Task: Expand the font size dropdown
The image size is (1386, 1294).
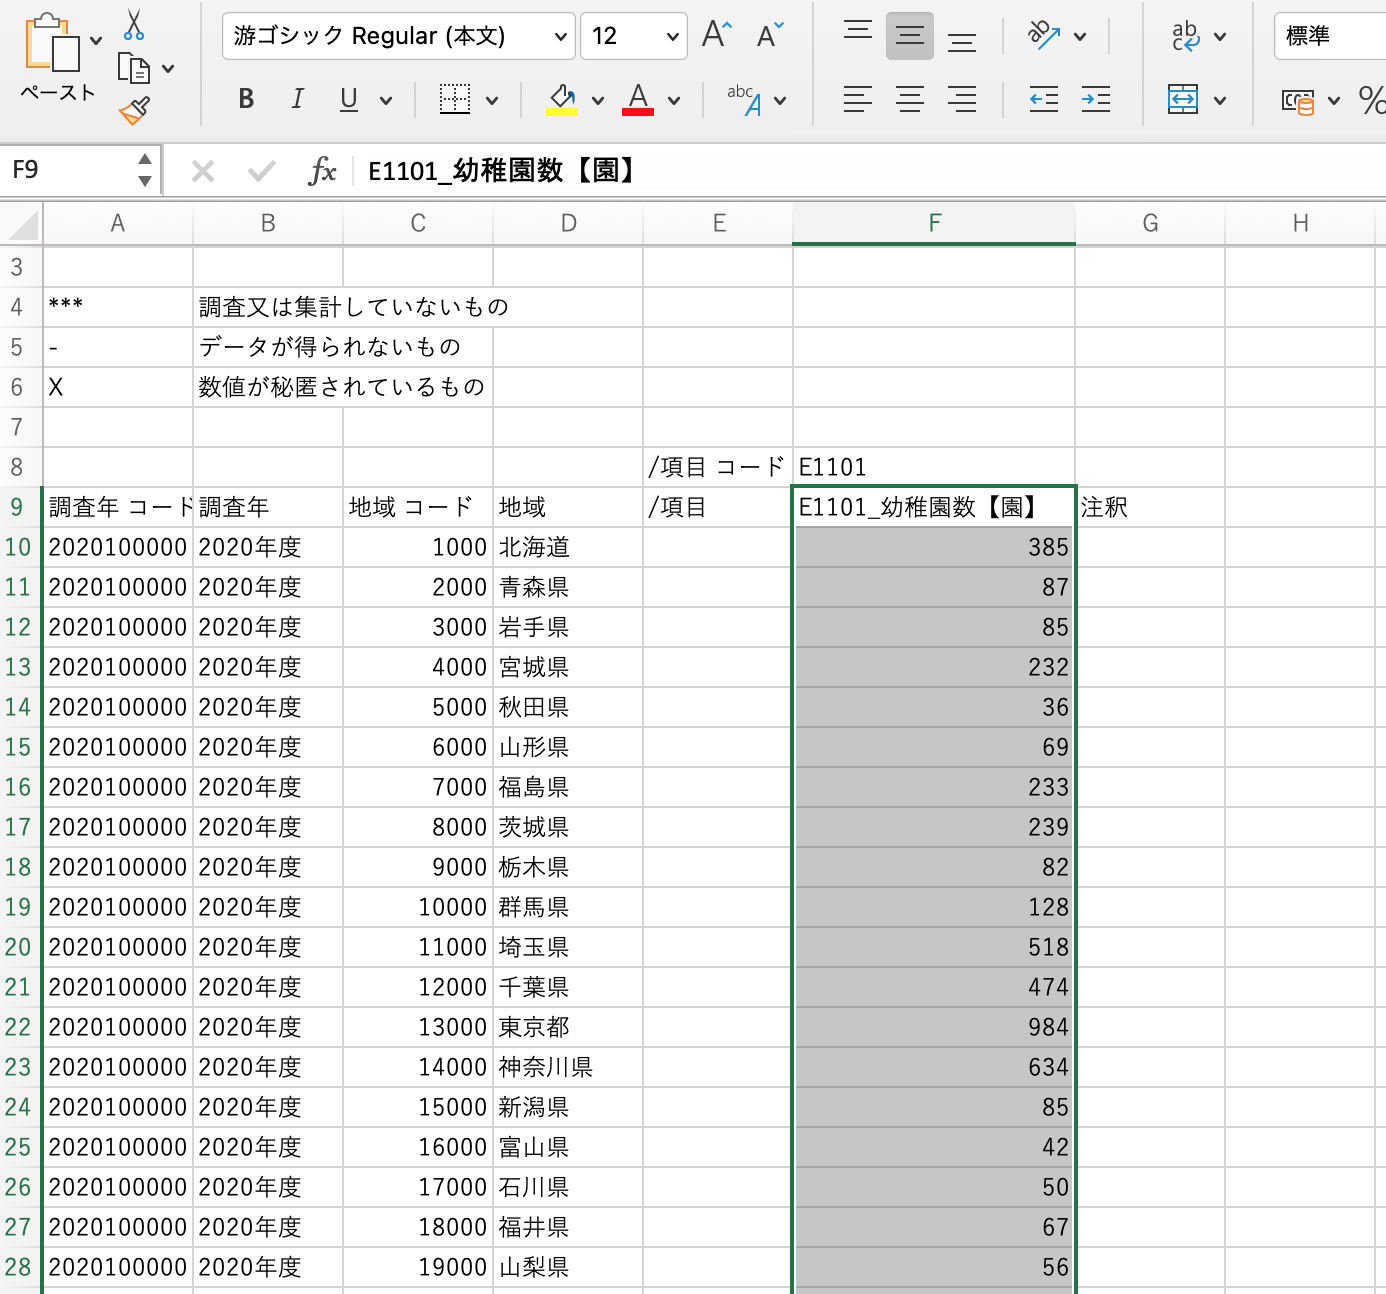Action: 672,37
